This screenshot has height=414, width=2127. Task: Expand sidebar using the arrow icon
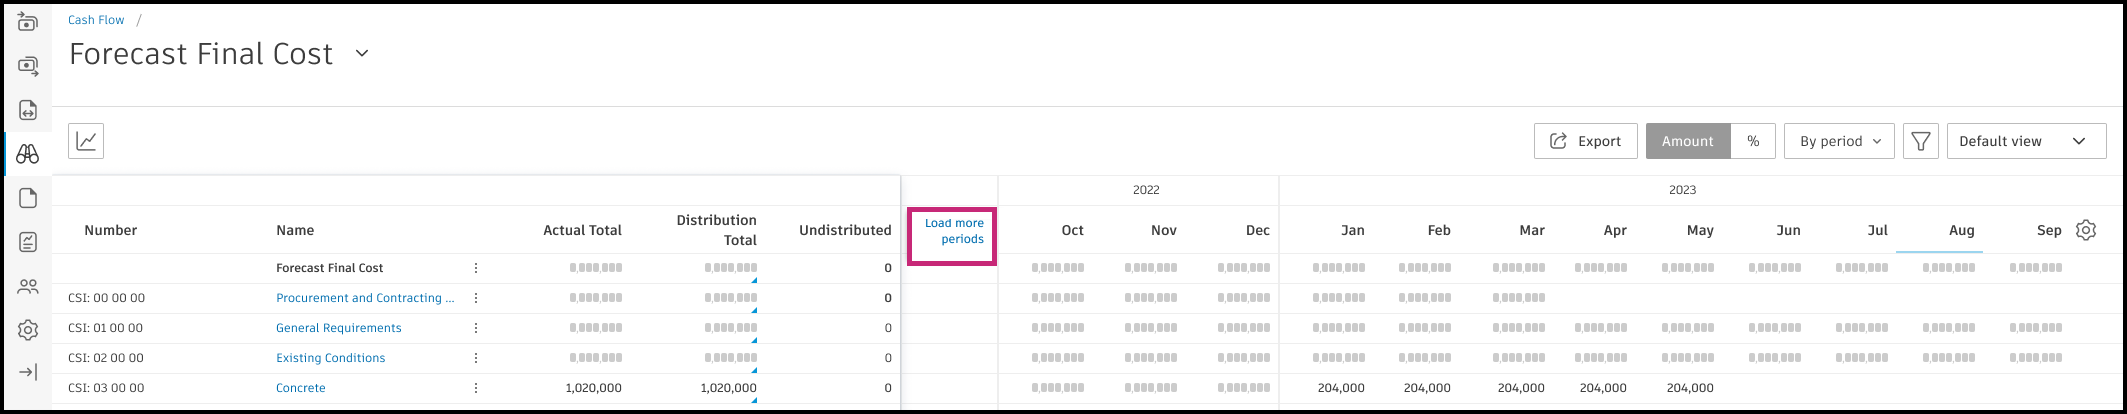point(28,372)
